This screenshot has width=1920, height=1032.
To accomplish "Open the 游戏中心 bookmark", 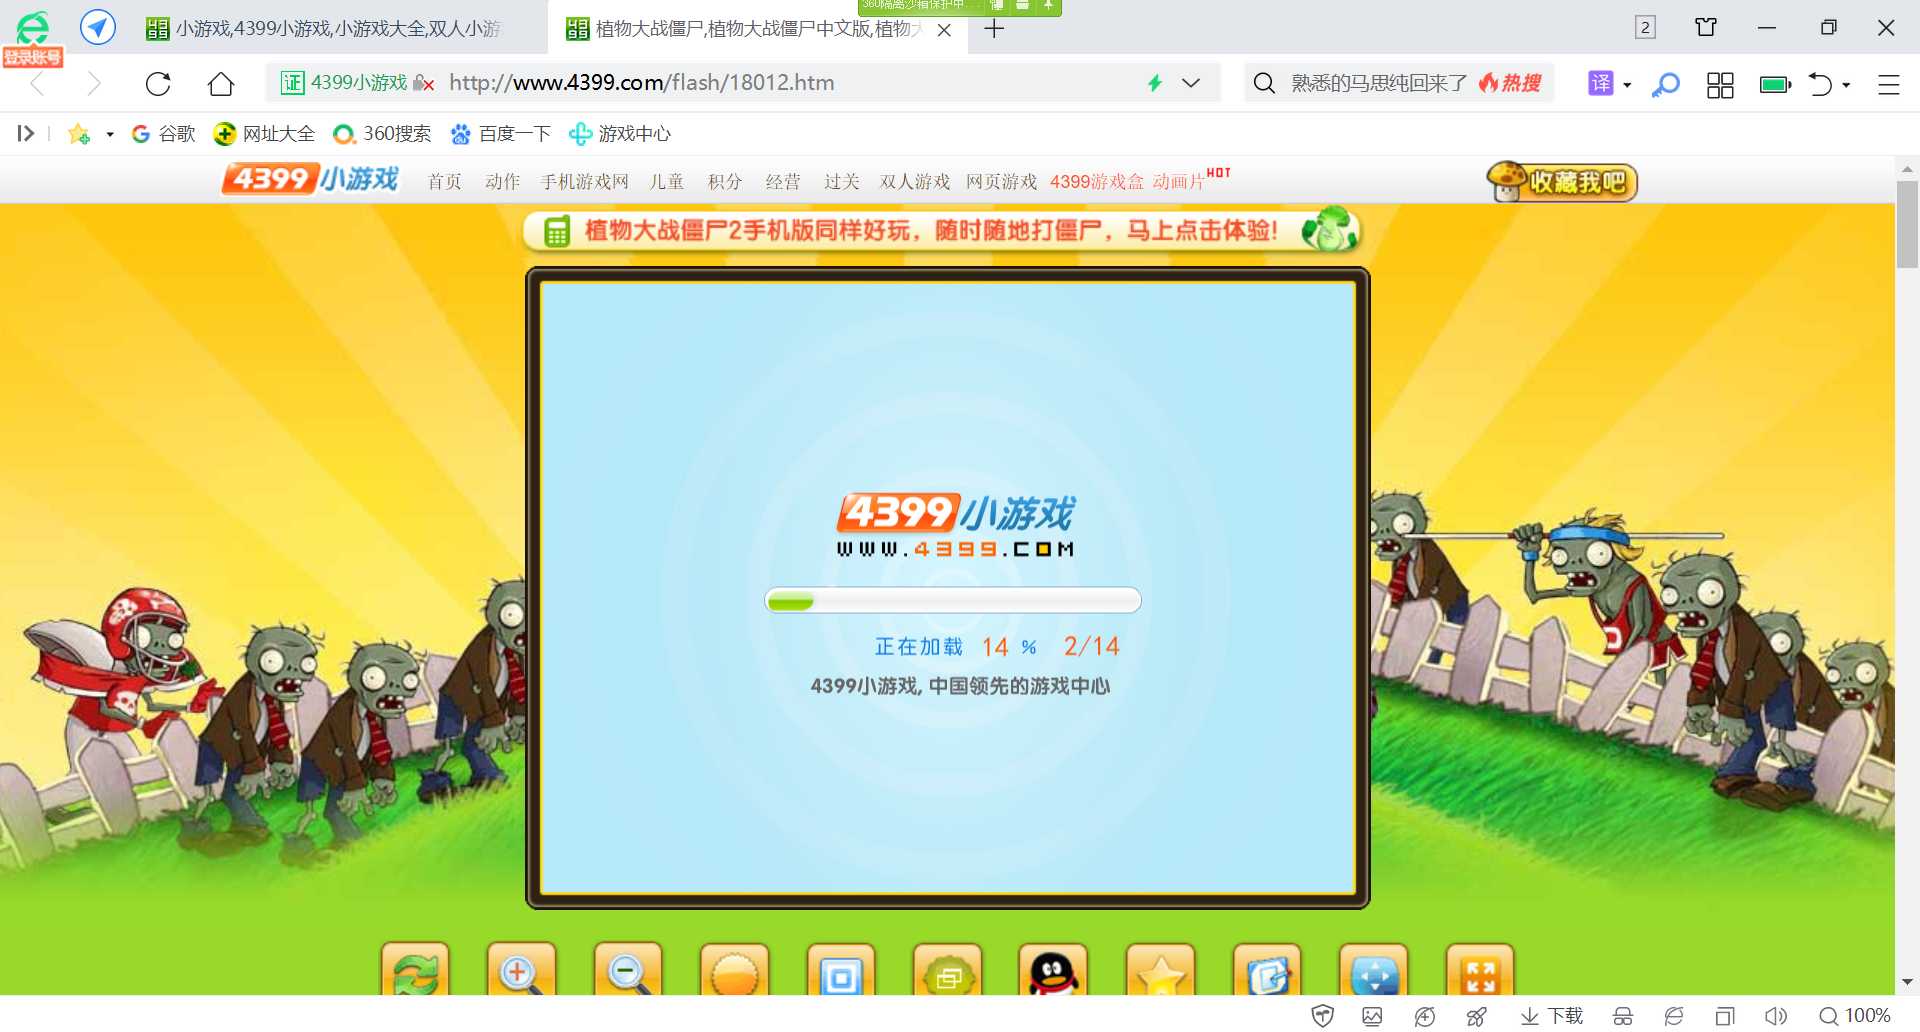I will click(620, 134).
